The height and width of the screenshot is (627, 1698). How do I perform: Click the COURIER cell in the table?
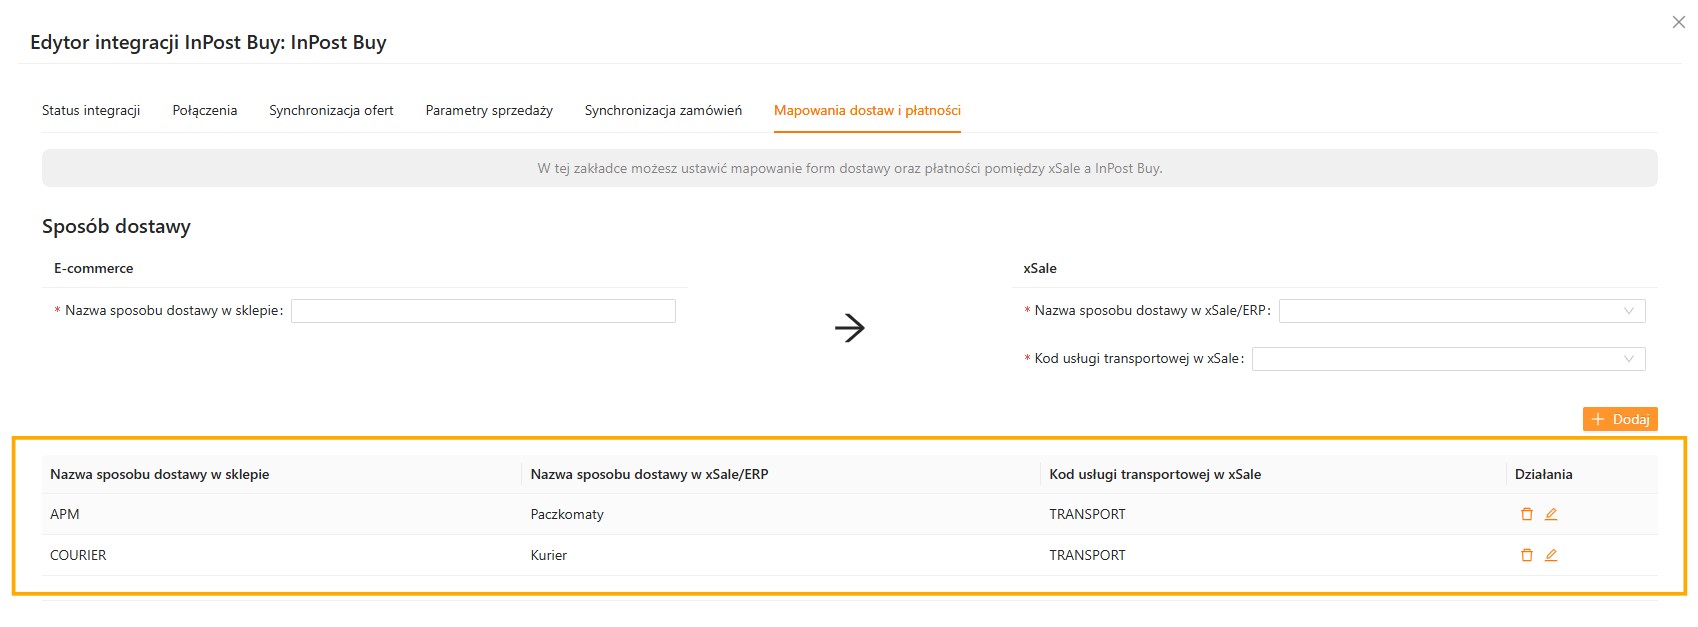[x=78, y=555]
